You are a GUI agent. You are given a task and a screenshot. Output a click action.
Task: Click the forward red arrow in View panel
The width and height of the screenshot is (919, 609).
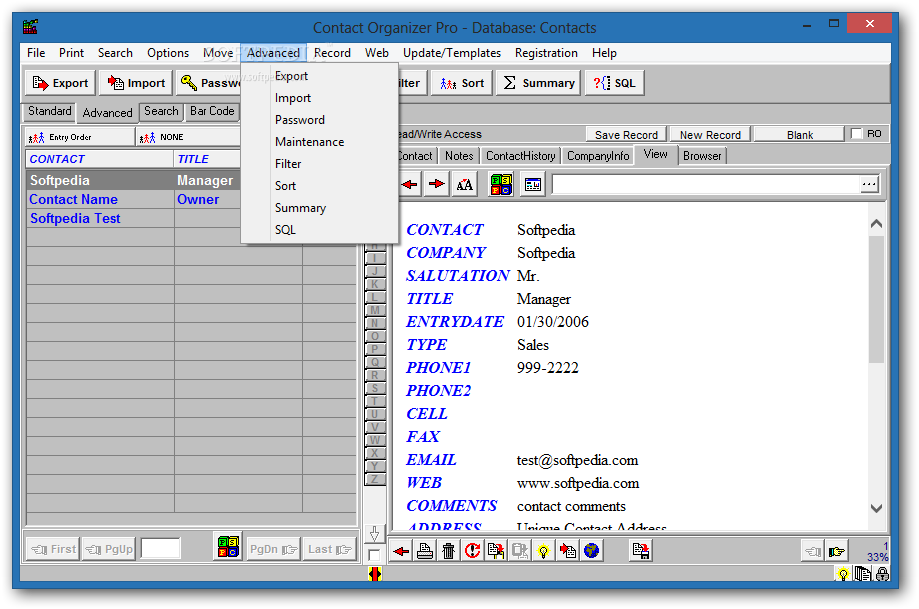(x=436, y=185)
